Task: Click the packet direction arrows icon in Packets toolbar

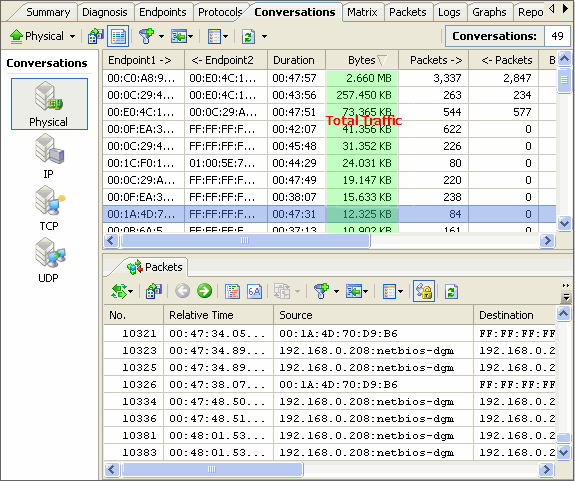Action: click(119, 291)
